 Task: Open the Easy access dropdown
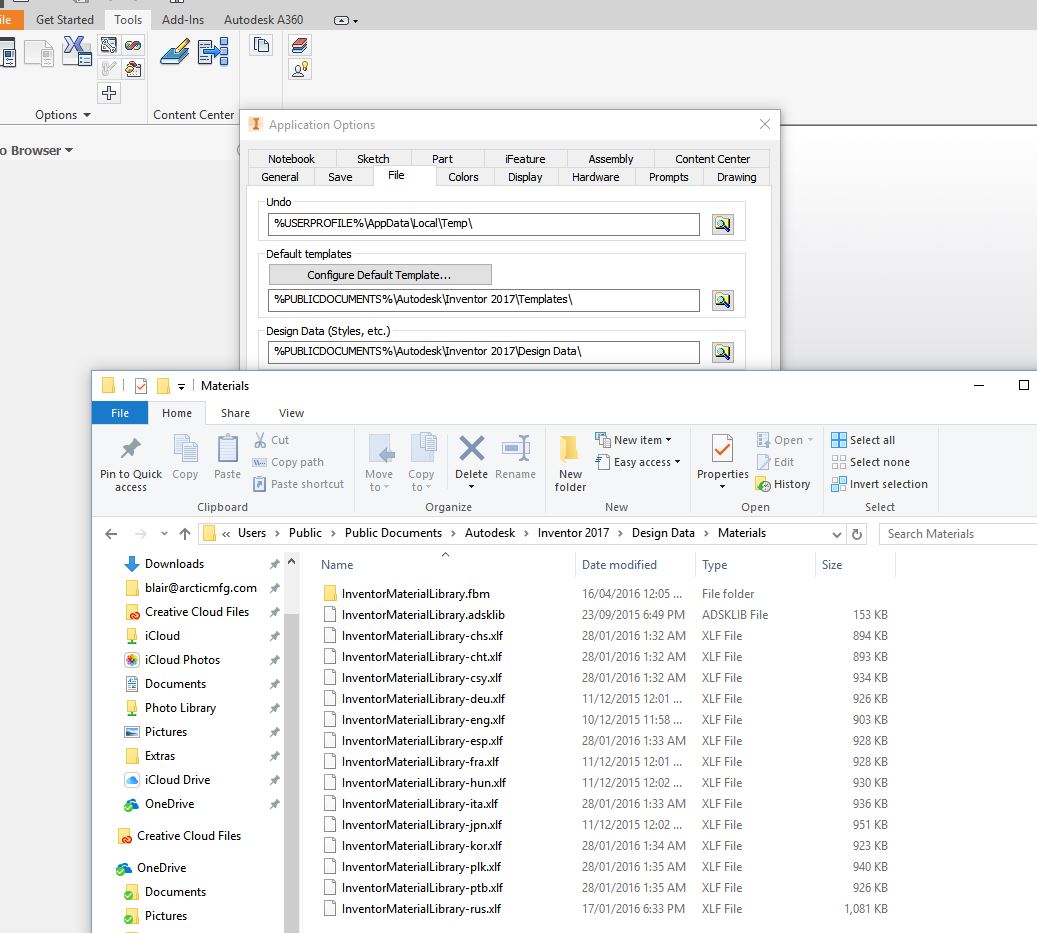click(x=638, y=462)
